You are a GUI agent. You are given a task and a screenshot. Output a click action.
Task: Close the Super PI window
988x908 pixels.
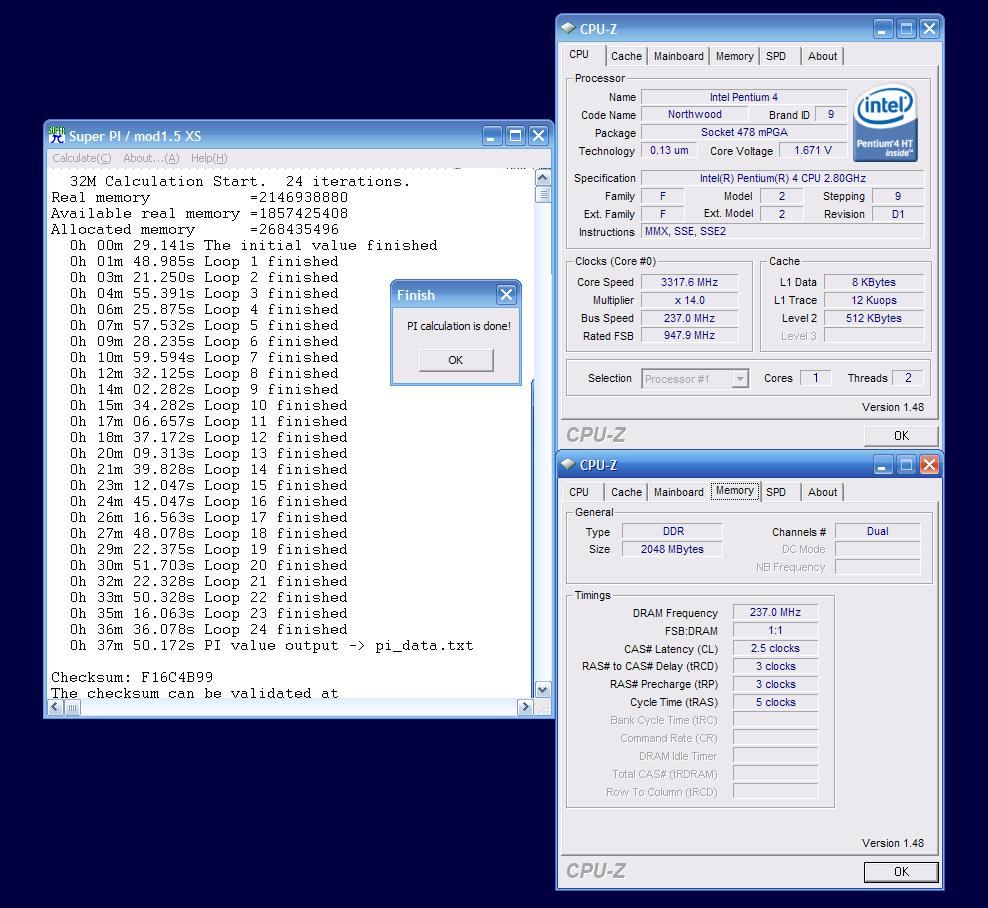(537, 135)
